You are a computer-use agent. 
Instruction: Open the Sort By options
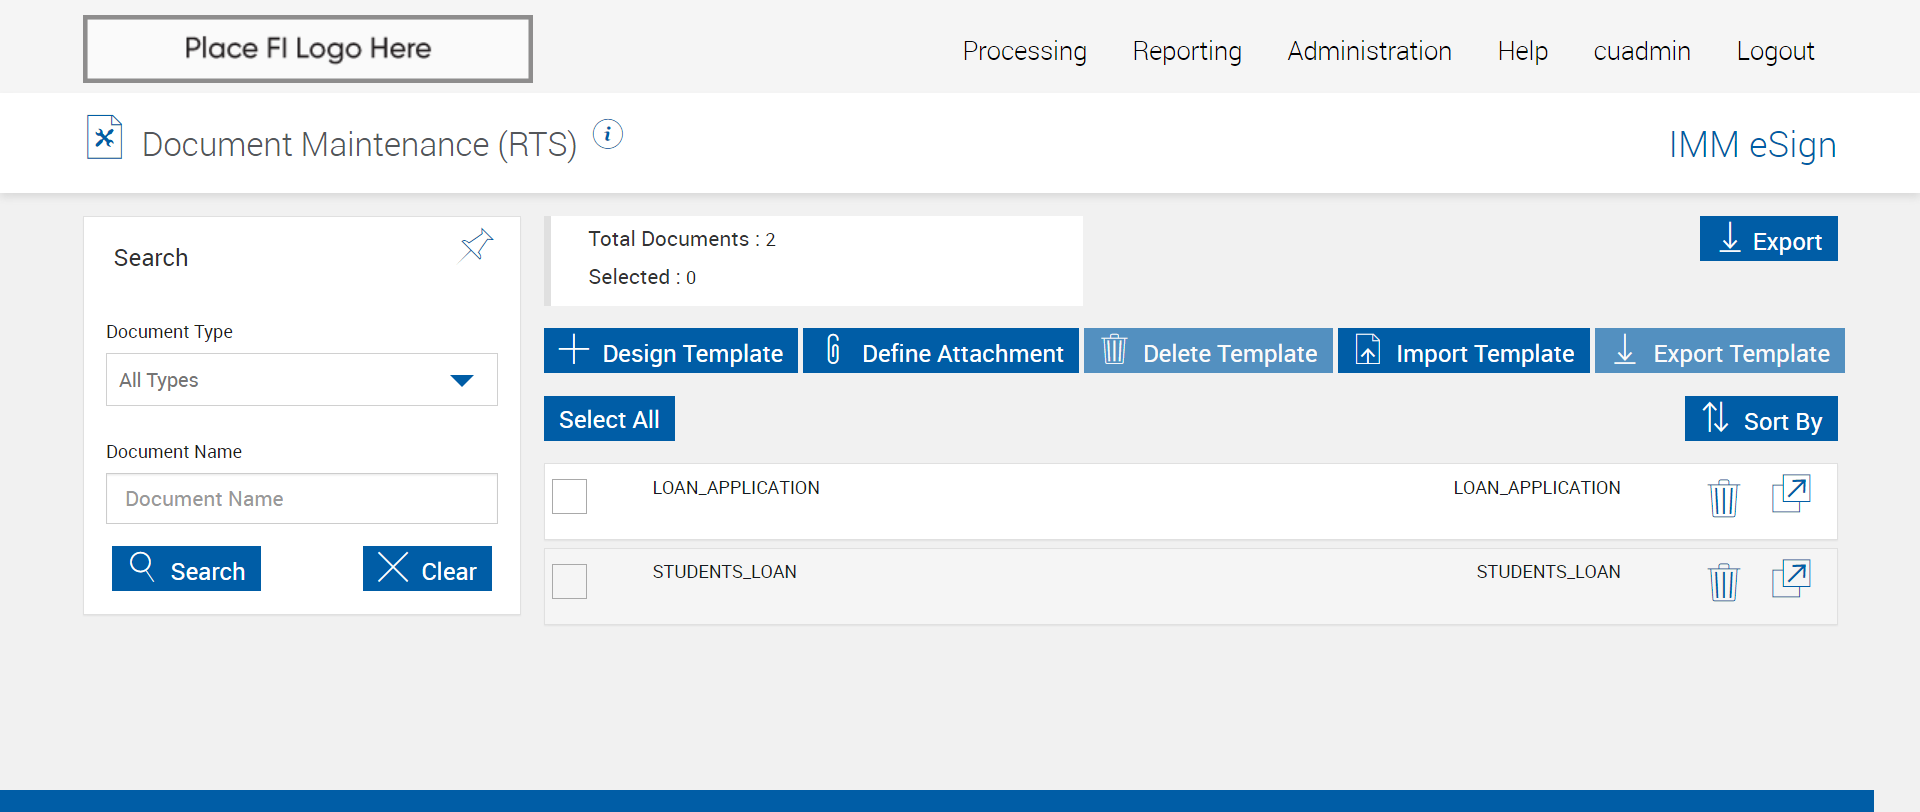point(1760,419)
